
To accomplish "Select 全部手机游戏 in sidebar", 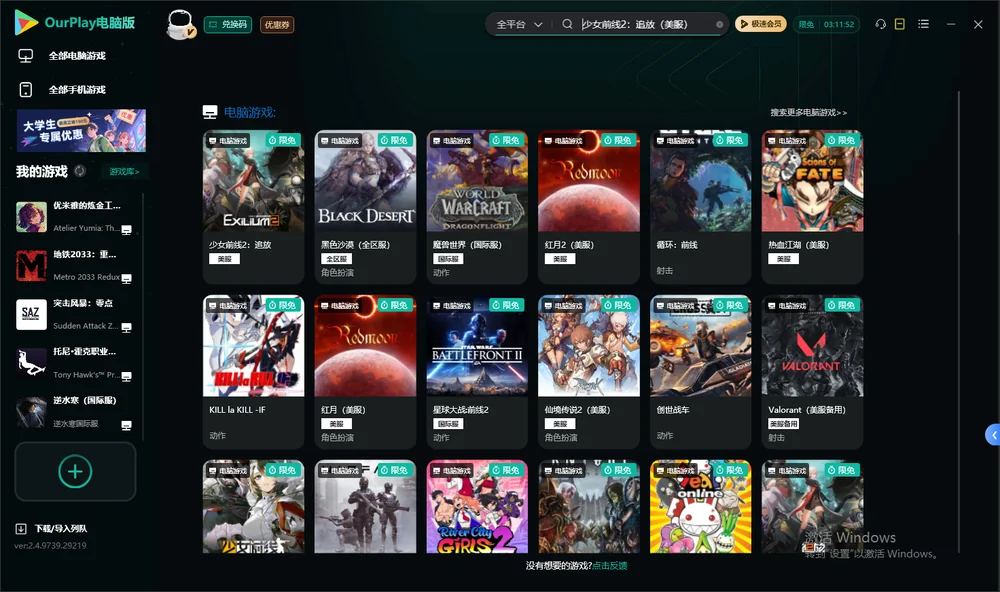I will tap(62, 89).
